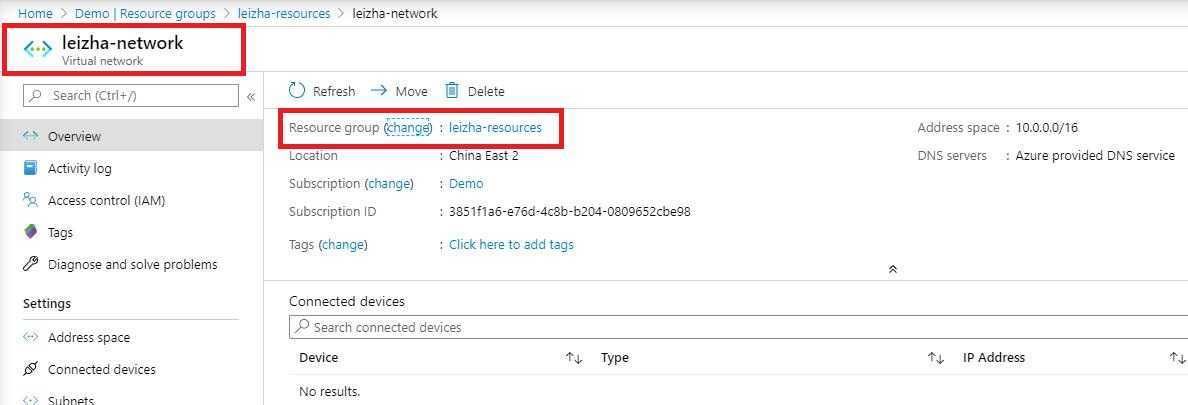The height and width of the screenshot is (405, 1188).
Task: Click the Delete trash can icon
Action: [x=452, y=91]
